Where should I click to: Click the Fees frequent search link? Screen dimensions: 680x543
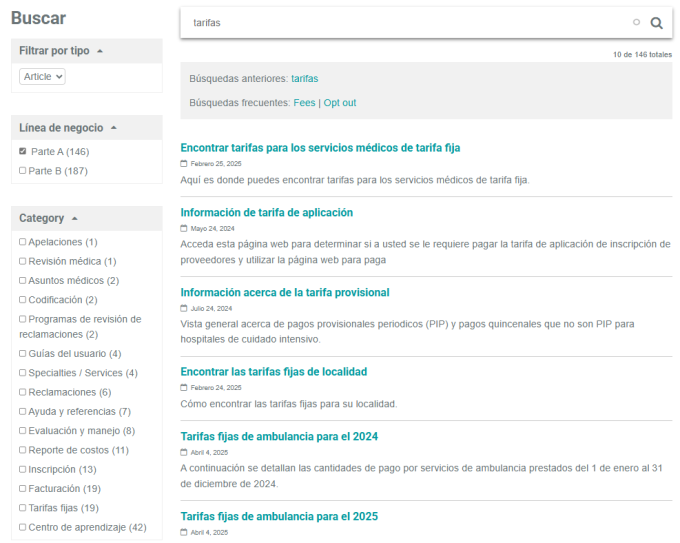pos(304,103)
